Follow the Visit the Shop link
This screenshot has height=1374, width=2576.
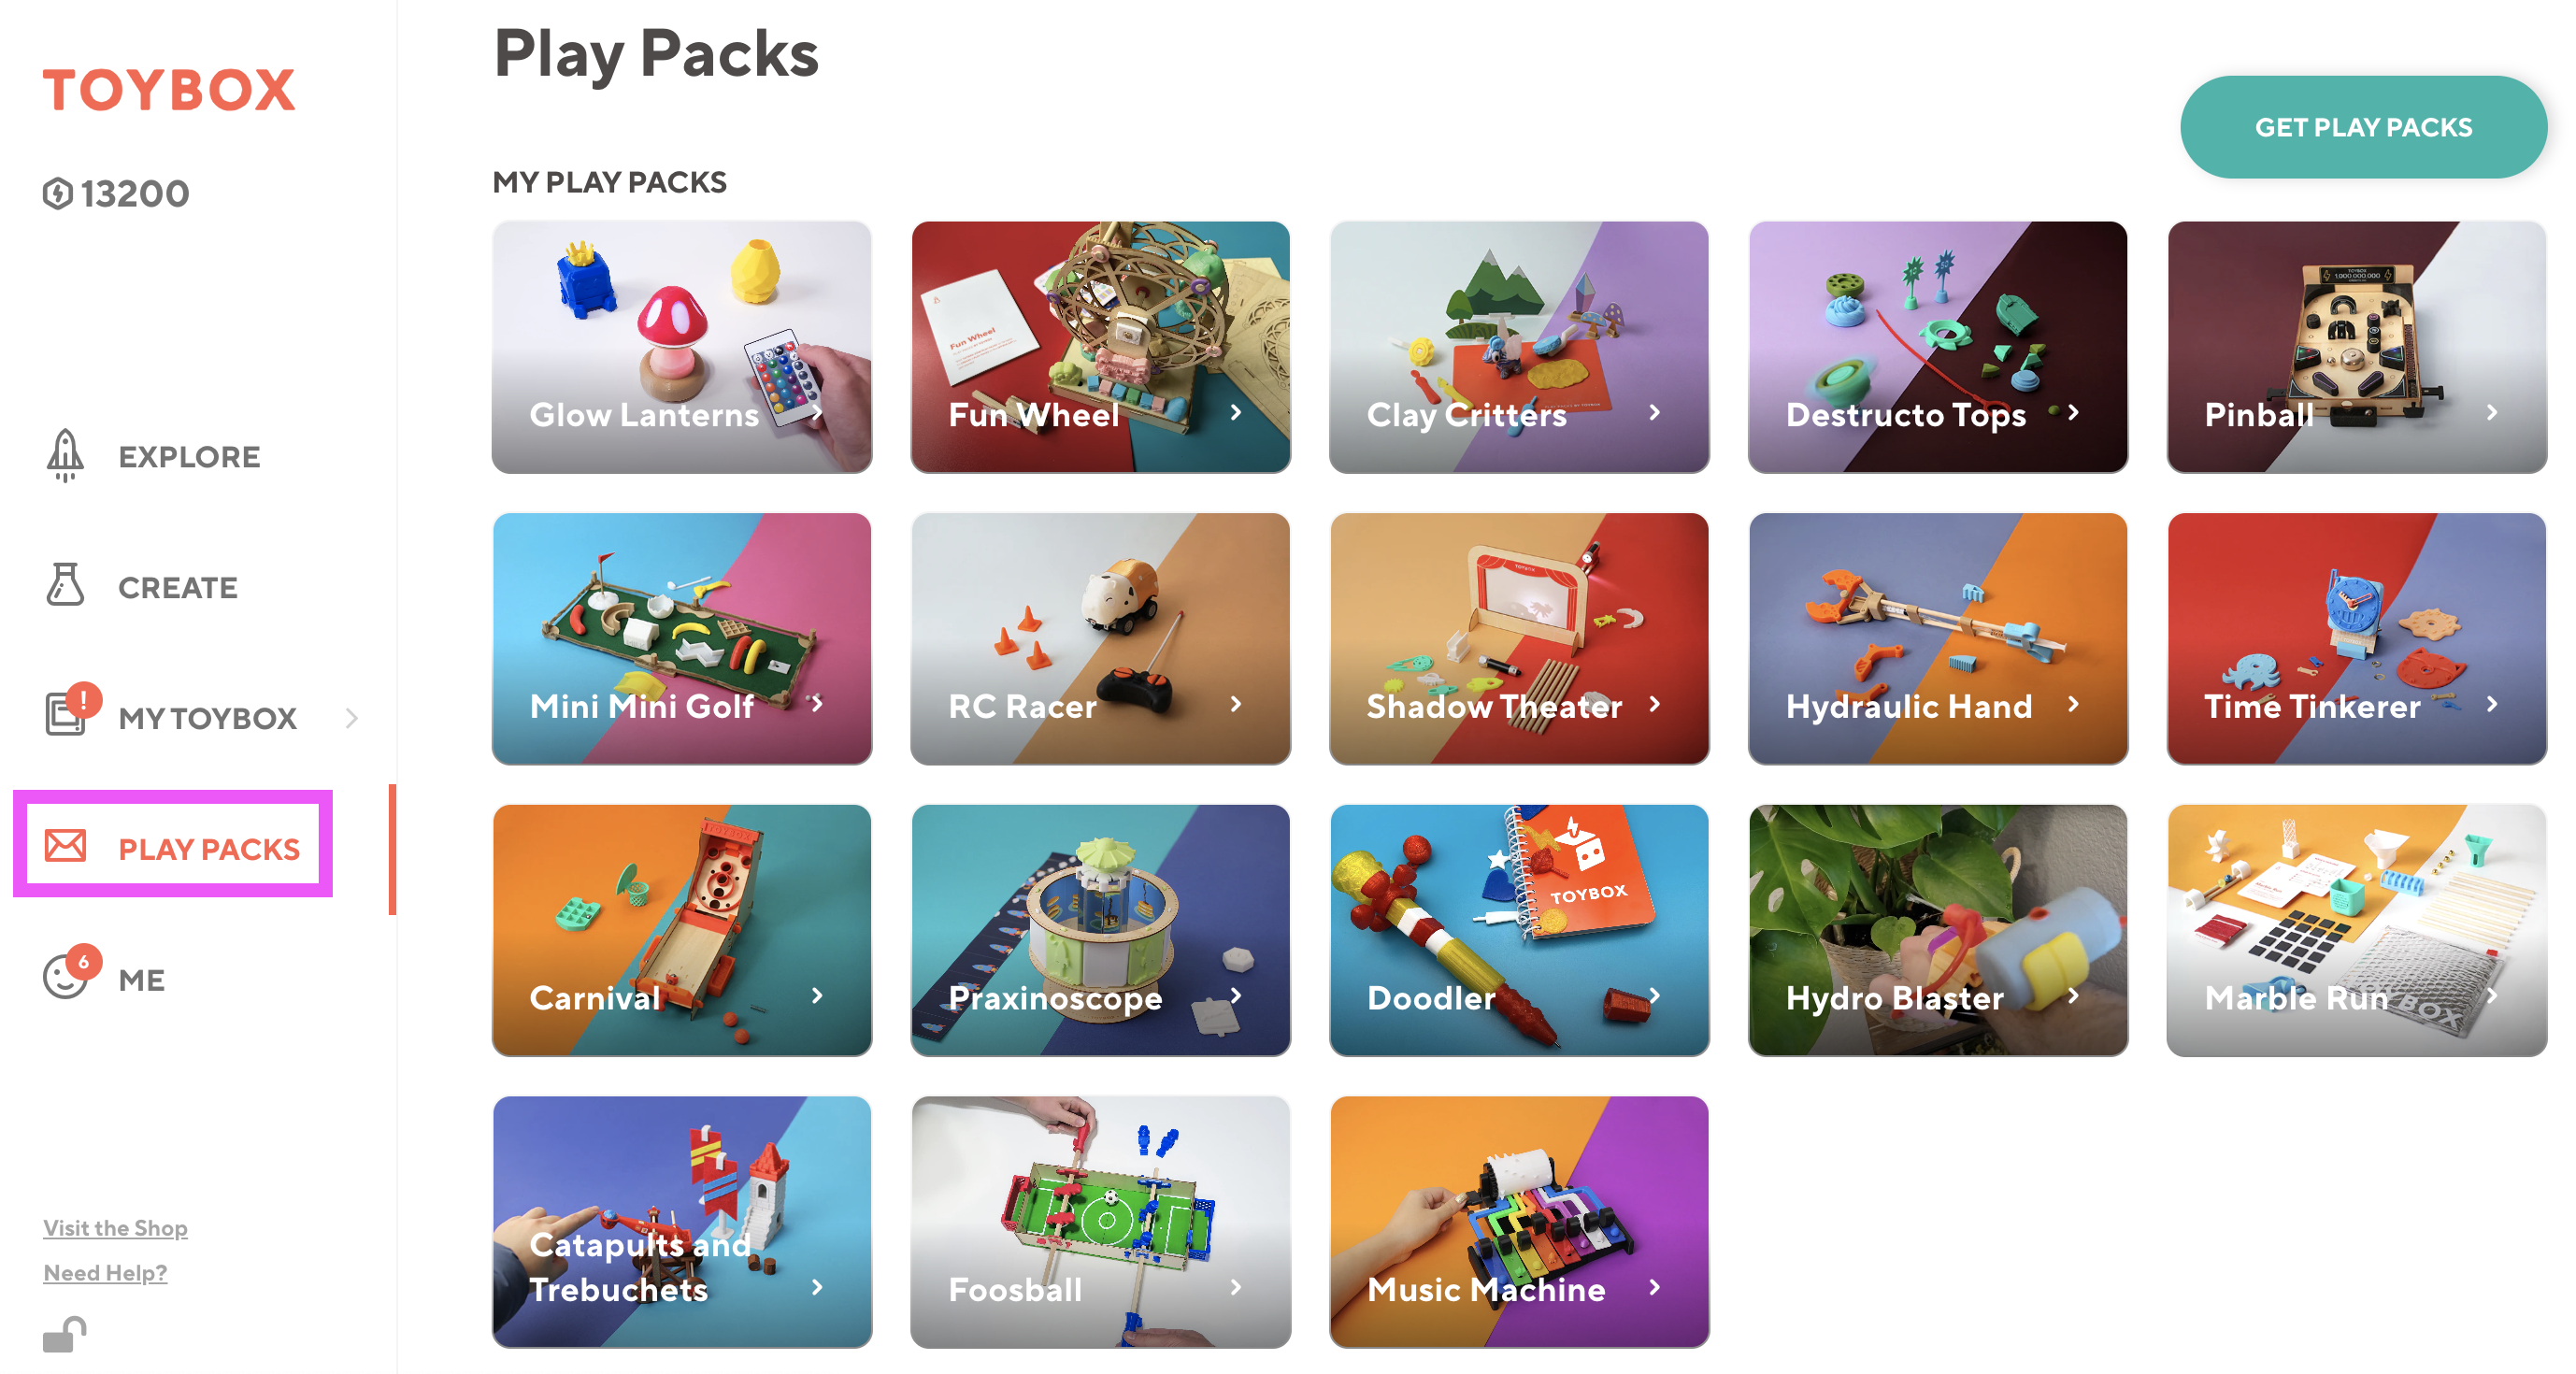115,1227
